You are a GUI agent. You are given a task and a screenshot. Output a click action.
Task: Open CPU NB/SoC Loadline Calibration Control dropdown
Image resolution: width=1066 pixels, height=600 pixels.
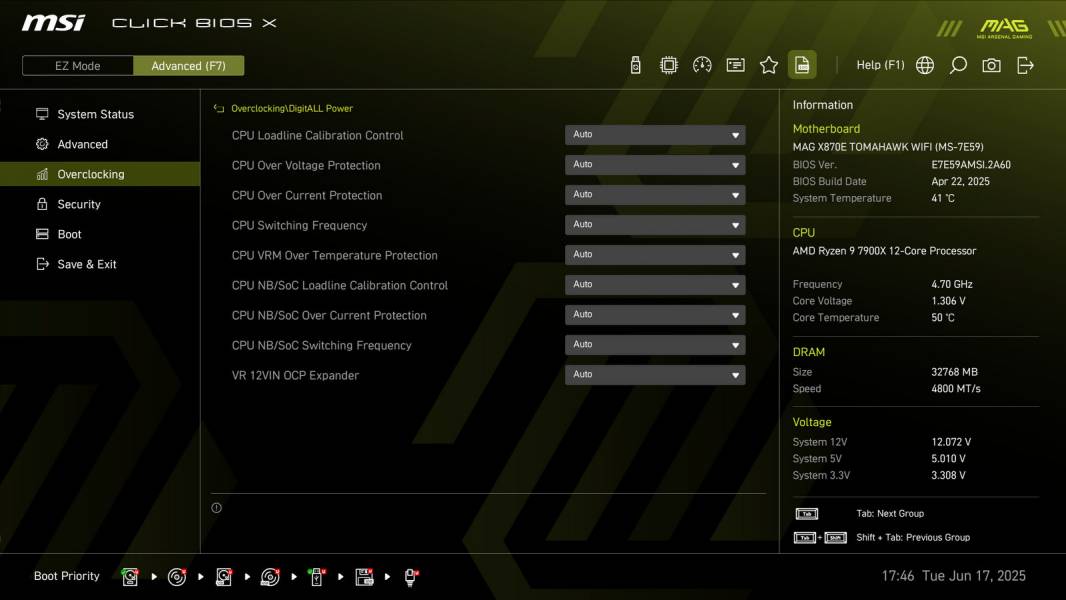coord(655,284)
